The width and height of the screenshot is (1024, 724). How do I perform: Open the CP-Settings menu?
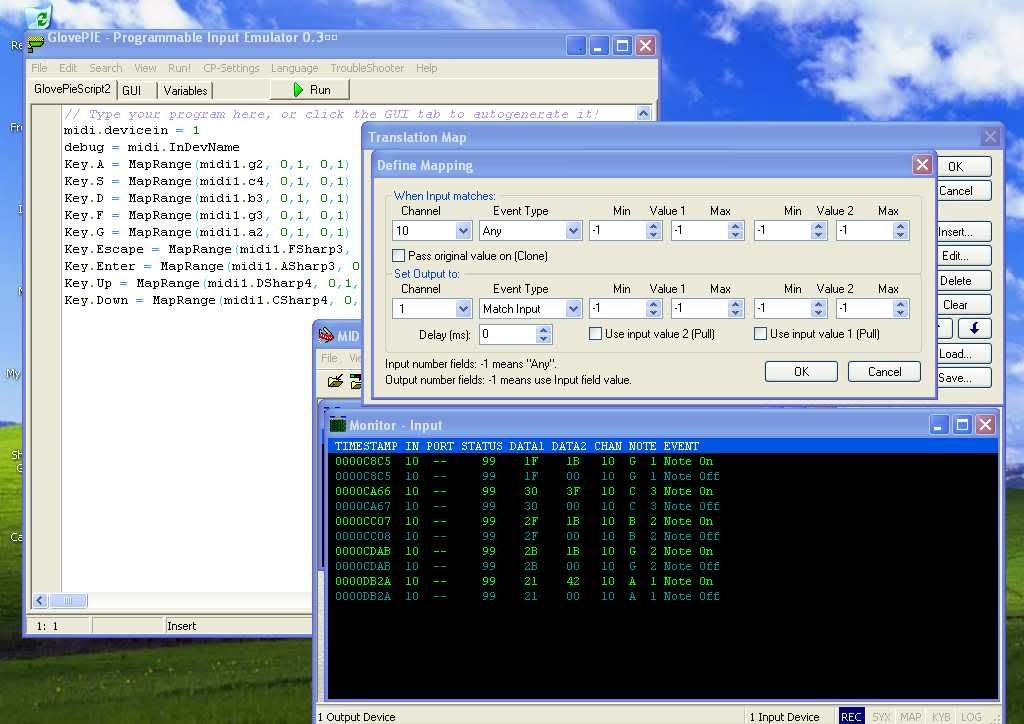click(231, 68)
